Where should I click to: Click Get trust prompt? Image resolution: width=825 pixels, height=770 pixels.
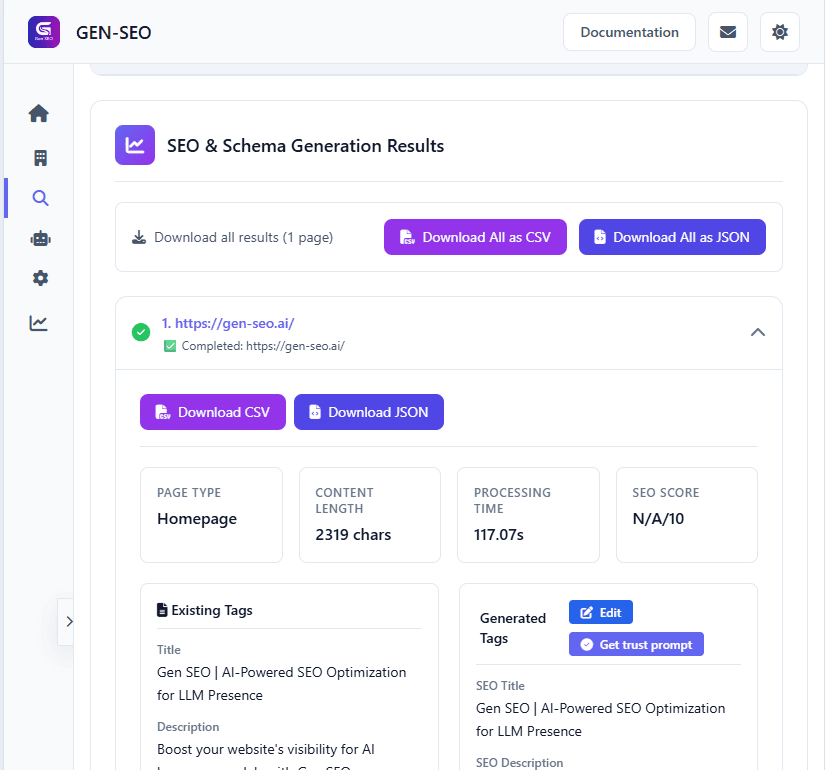tap(636, 644)
